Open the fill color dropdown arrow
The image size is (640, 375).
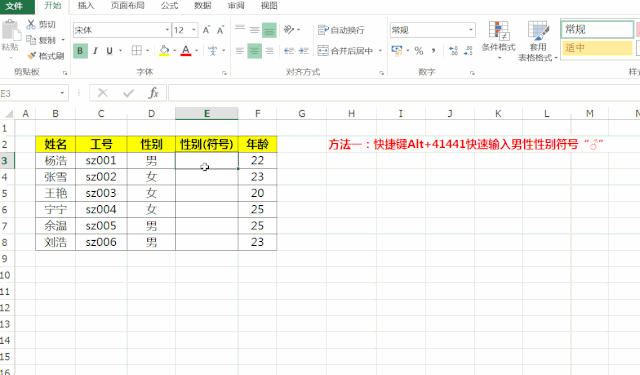click(x=175, y=51)
